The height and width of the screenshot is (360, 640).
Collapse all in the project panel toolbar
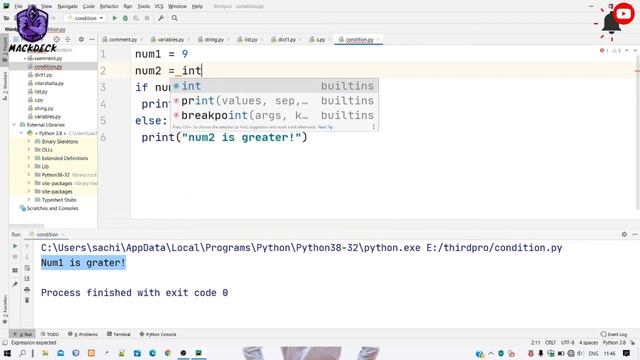68,39
